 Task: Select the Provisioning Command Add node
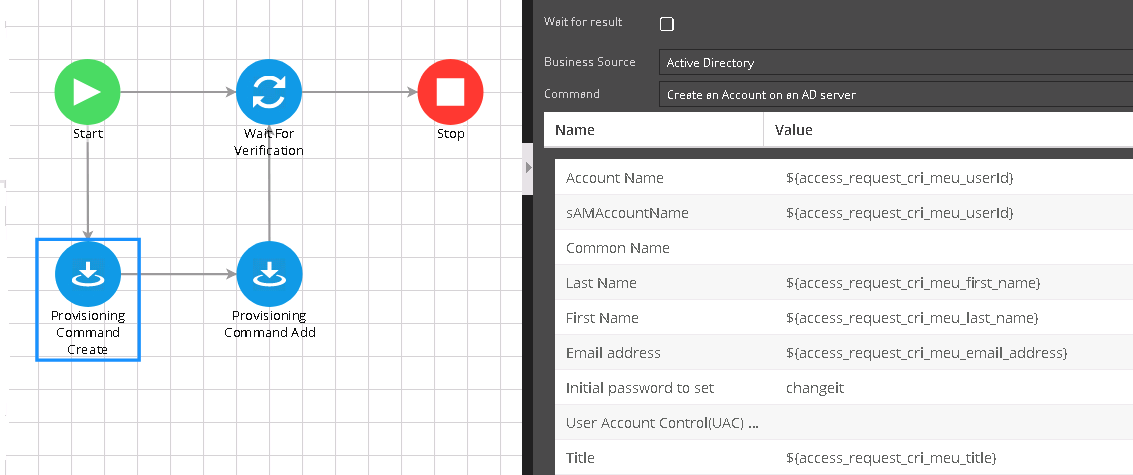pos(269,274)
